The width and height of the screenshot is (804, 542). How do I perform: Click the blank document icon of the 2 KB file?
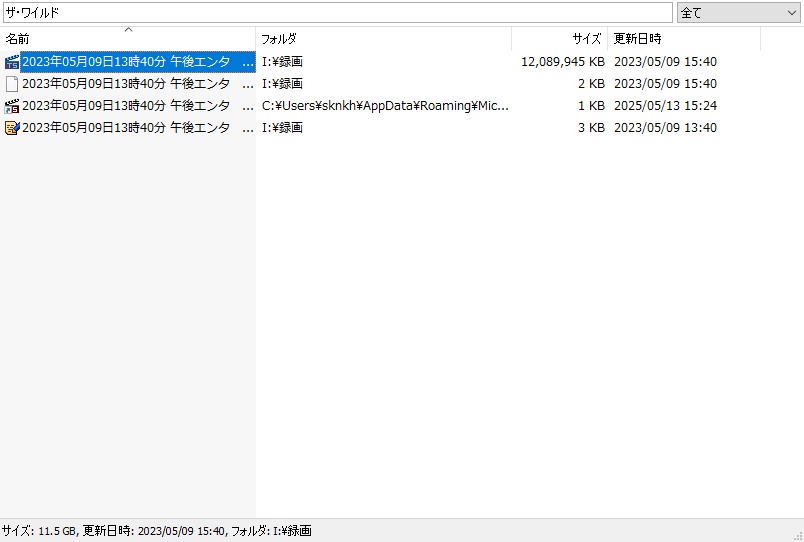pyautogui.click(x=11, y=84)
